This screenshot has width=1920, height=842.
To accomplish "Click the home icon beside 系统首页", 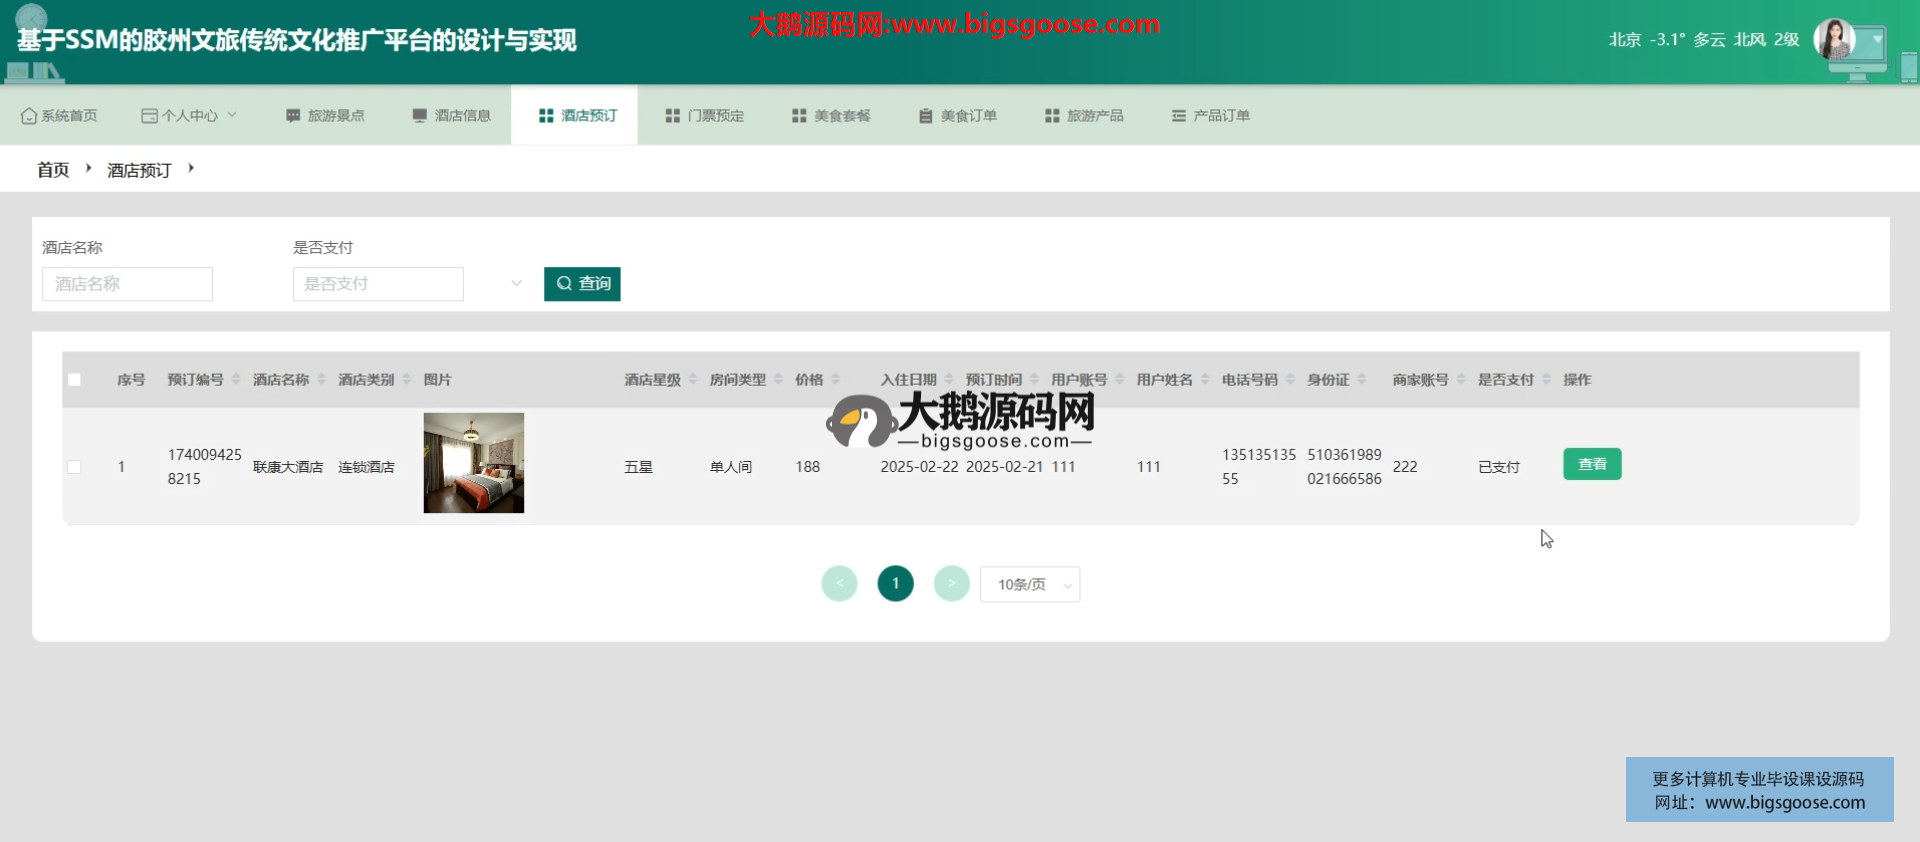I will (x=29, y=116).
